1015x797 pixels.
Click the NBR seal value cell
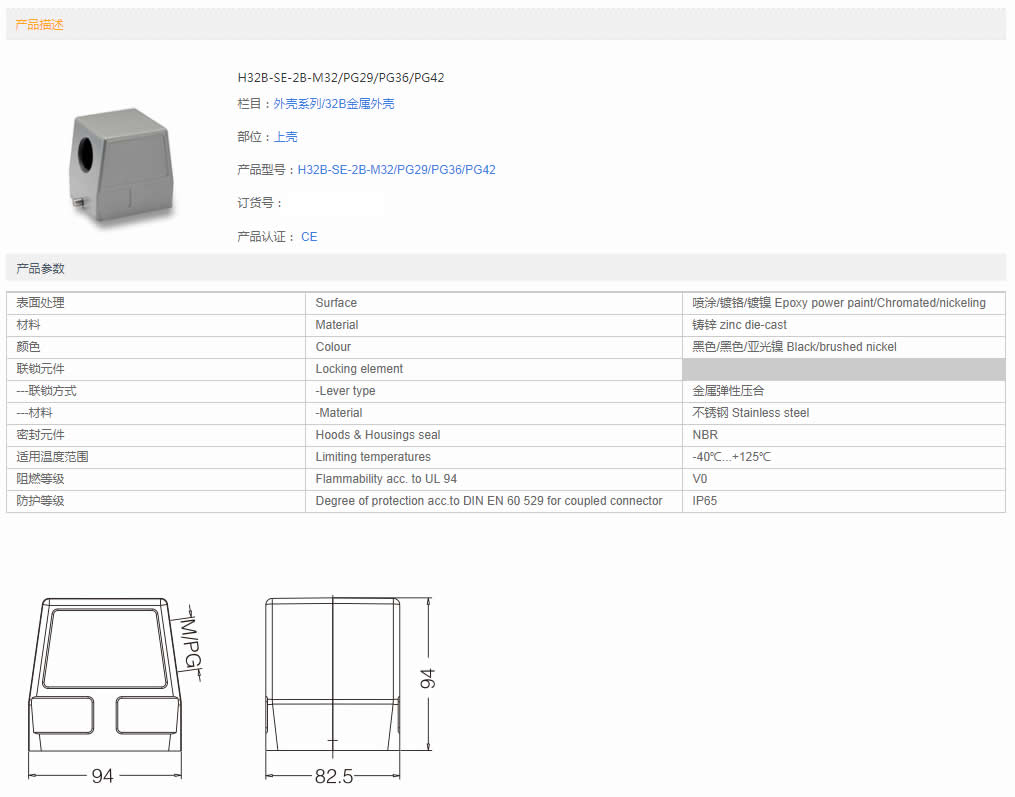click(x=705, y=435)
